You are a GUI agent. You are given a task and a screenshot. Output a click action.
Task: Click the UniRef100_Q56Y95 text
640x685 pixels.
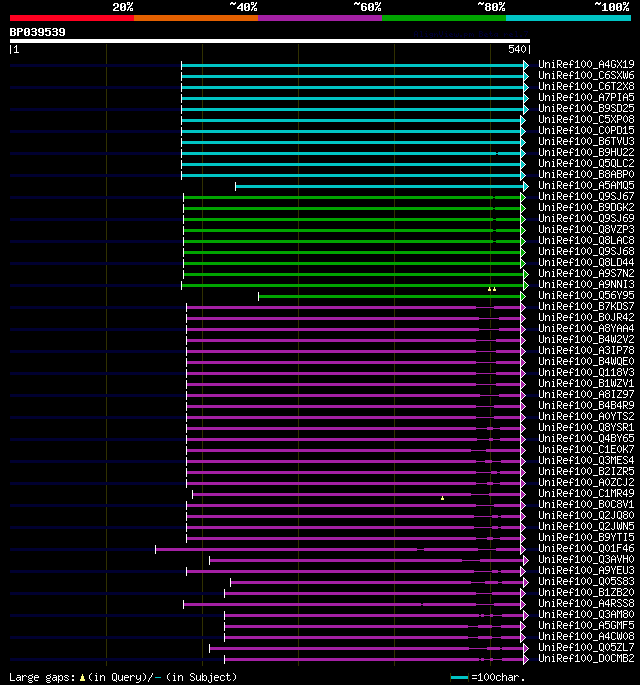[x=586, y=295]
